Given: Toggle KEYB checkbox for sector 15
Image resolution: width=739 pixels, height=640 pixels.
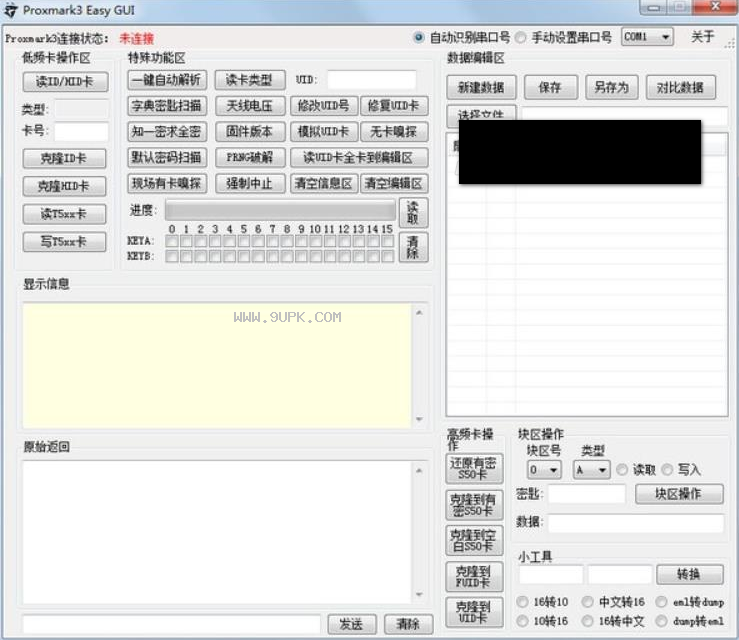Looking at the screenshot, I should (x=387, y=256).
